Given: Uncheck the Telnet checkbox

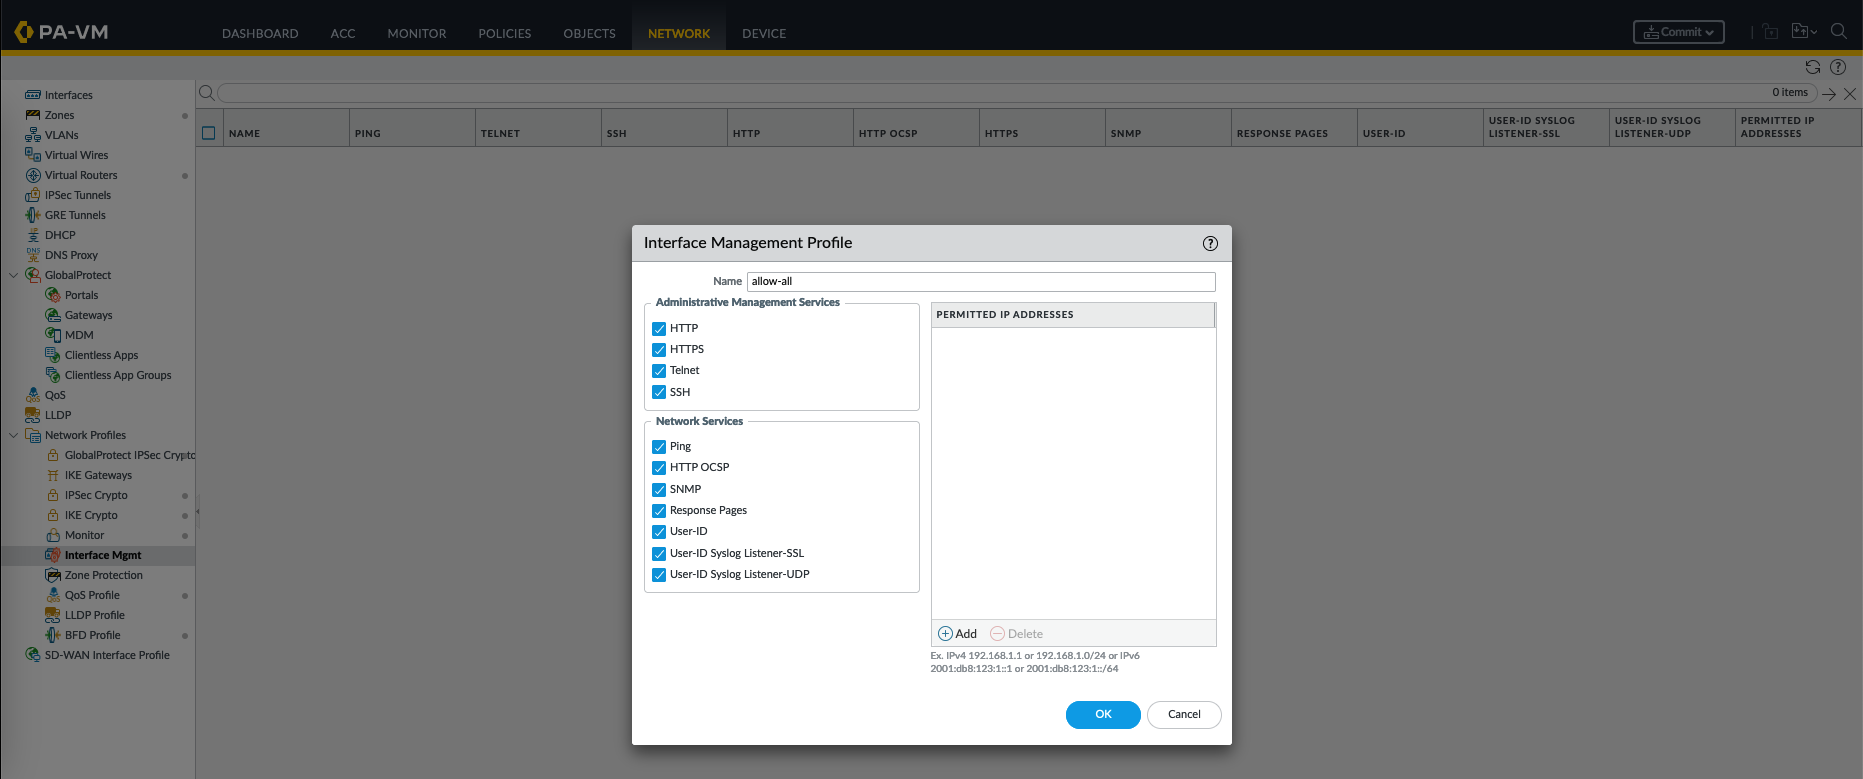Looking at the screenshot, I should coord(659,371).
